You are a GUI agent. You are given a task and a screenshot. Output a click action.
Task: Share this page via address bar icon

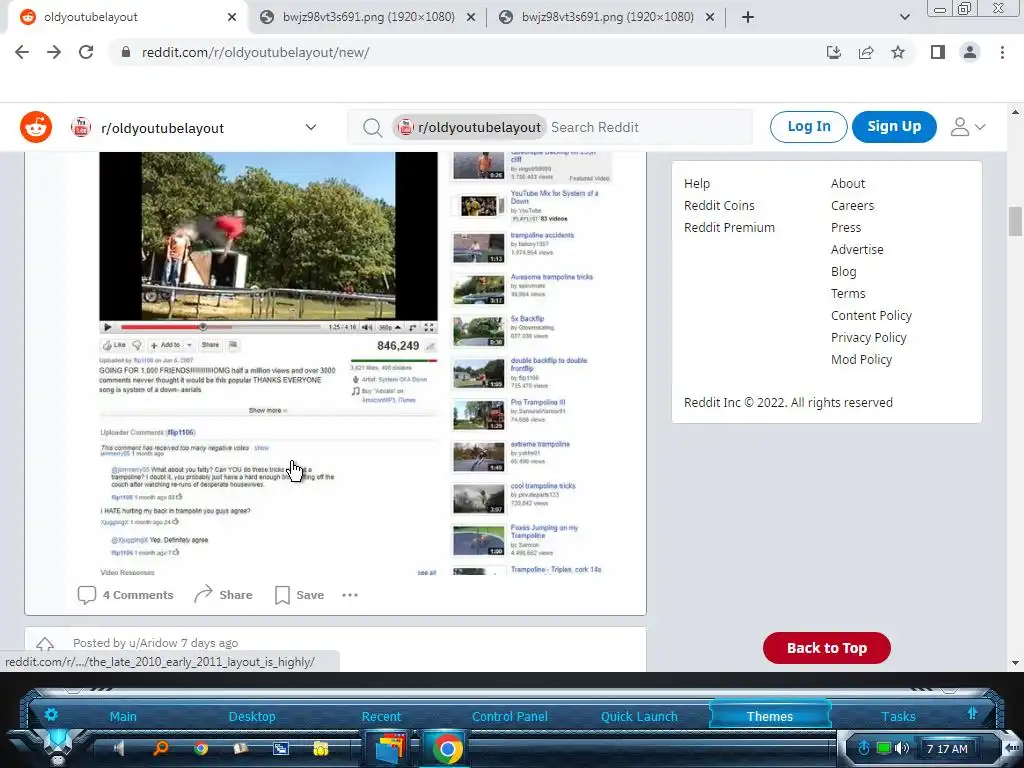tap(866, 52)
